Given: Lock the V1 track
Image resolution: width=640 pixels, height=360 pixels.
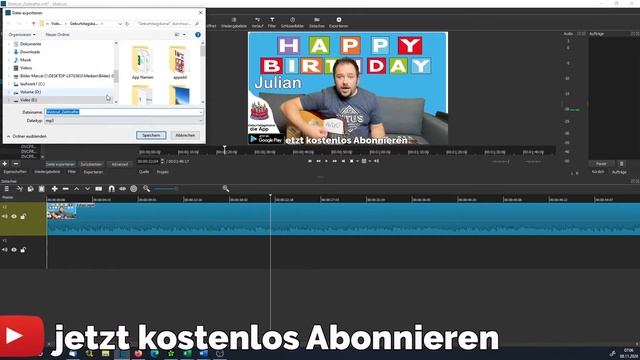Looking at the screenshot, I should 23,249.
